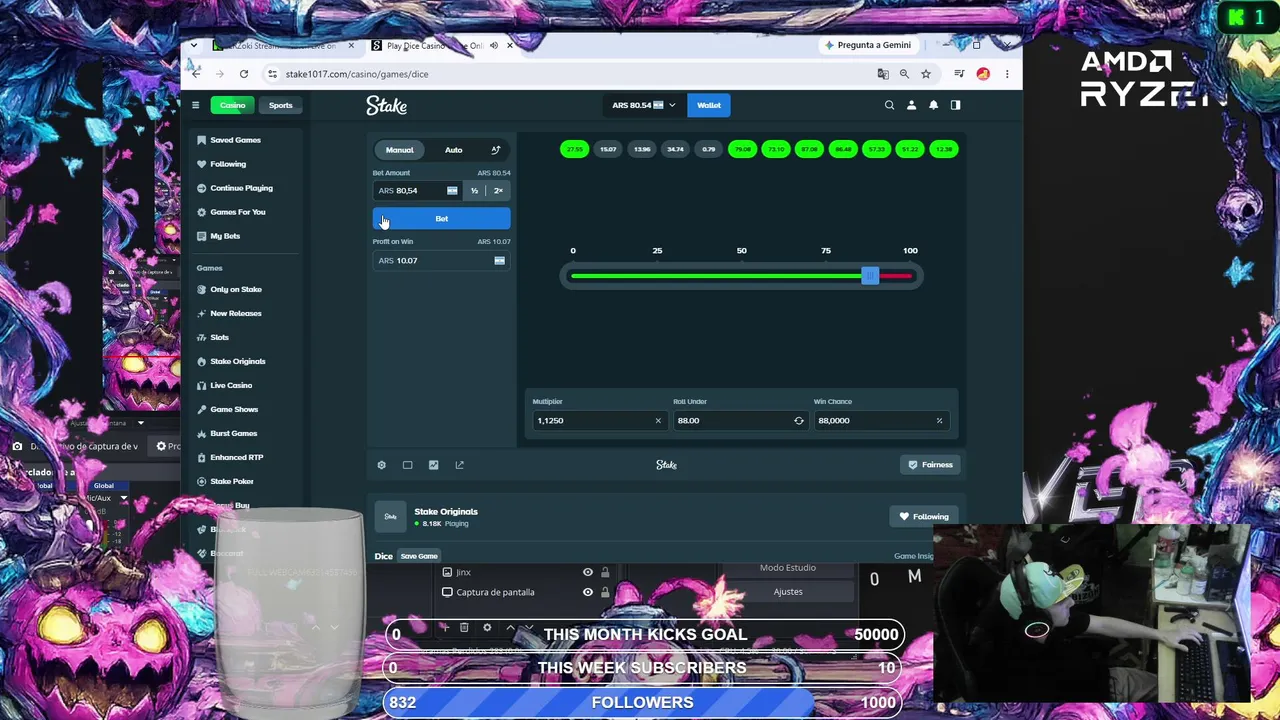The height and width of the screenshot is (720, 1280).
Task: Expand the ARS 80.54 balance dropdown
Action: 644,105
